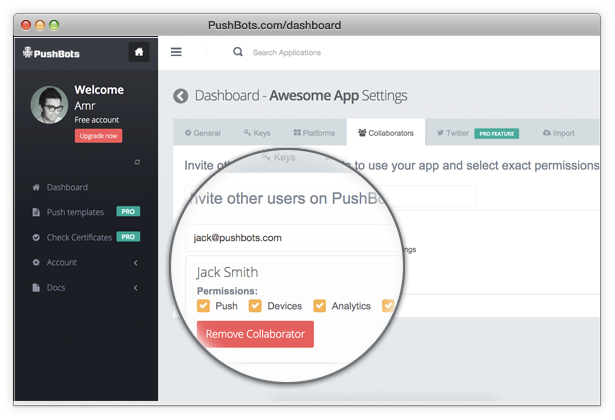Image resolution: width=615 pixels, height=420 pixels.
Task: Switch to the General tab
Action: (x=202, y=133)
